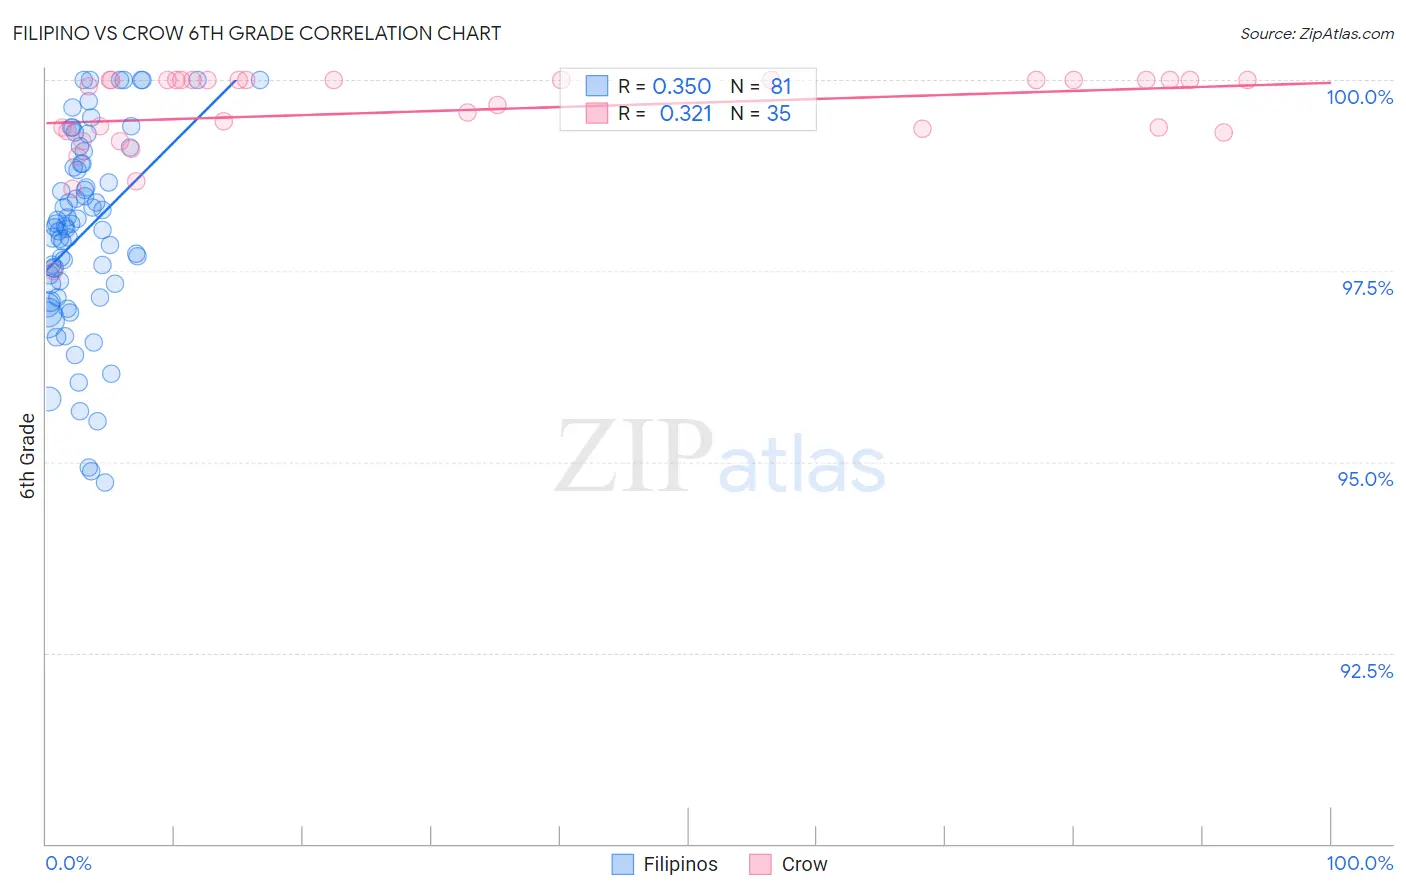1406x892 pixels.
Task: Click the blue Filipinos legend swatch at bottom
Action: (x=622, y=864)
